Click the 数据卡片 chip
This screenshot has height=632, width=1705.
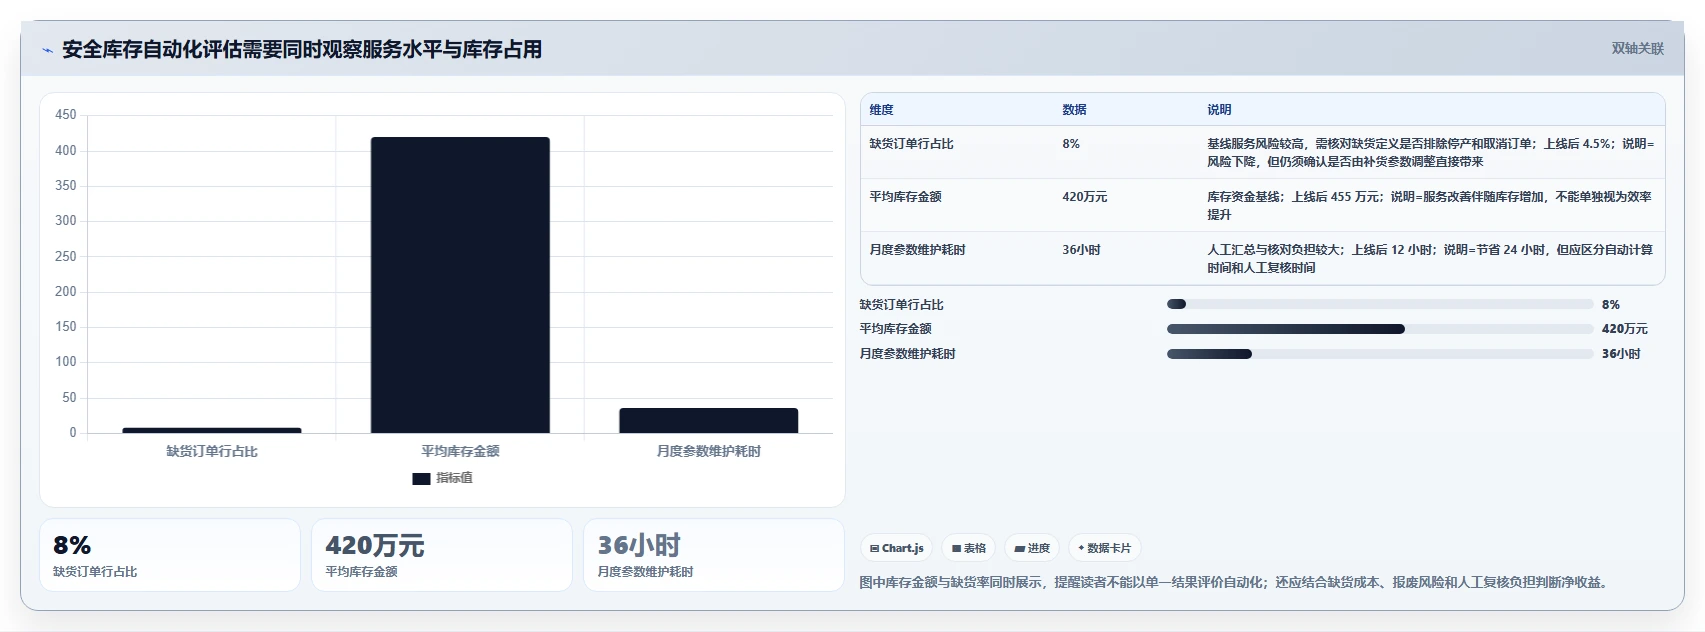pyautogui.click(x=1105, y=548)
